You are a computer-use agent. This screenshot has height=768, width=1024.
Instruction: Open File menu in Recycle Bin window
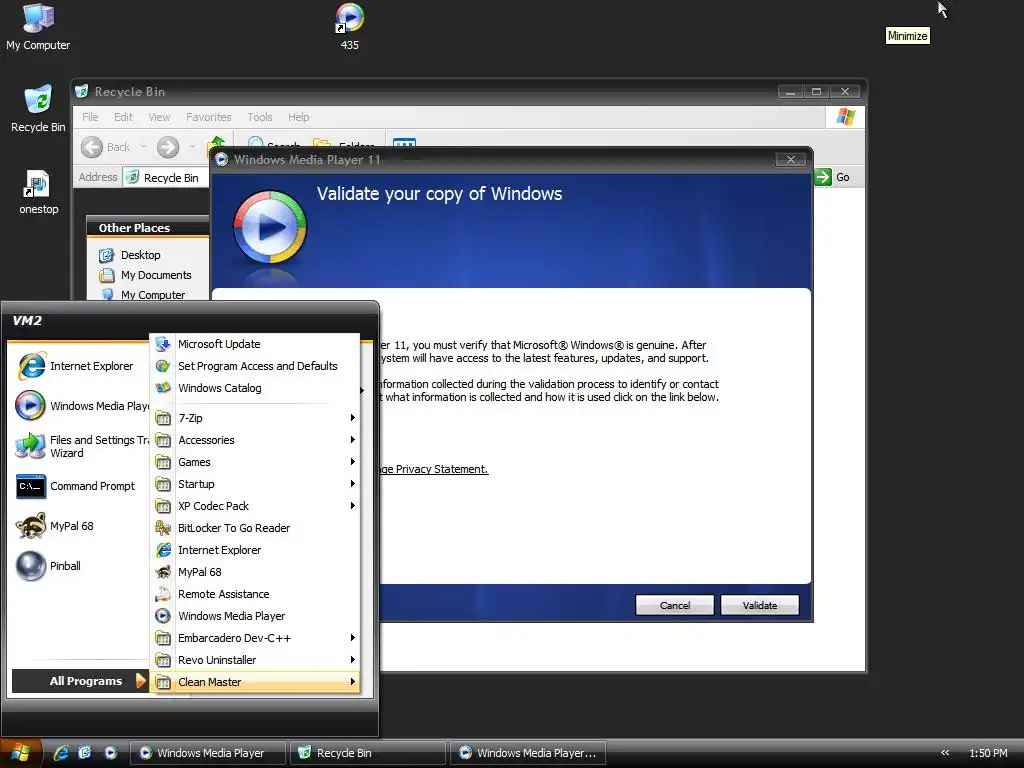point(90,117)
